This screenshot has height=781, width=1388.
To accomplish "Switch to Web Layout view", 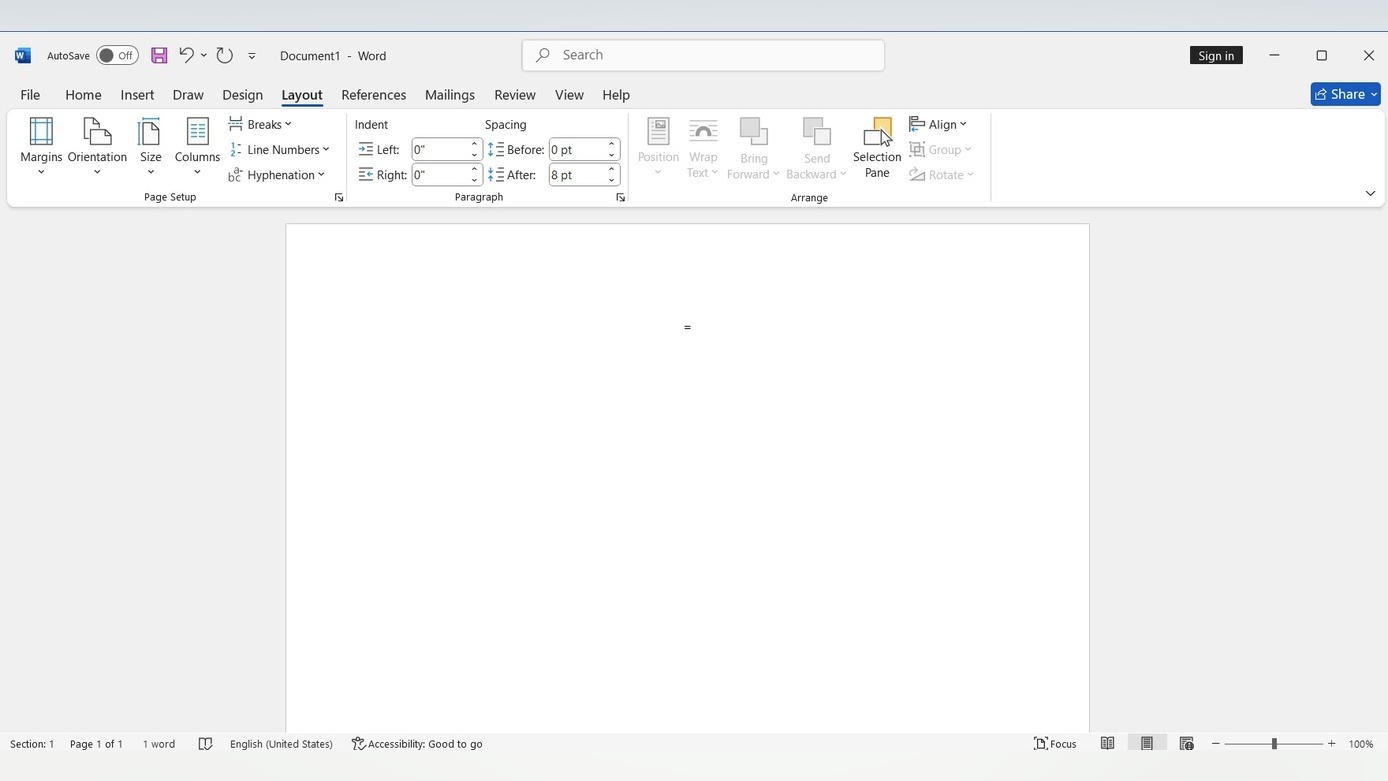I will (1186, 743).
